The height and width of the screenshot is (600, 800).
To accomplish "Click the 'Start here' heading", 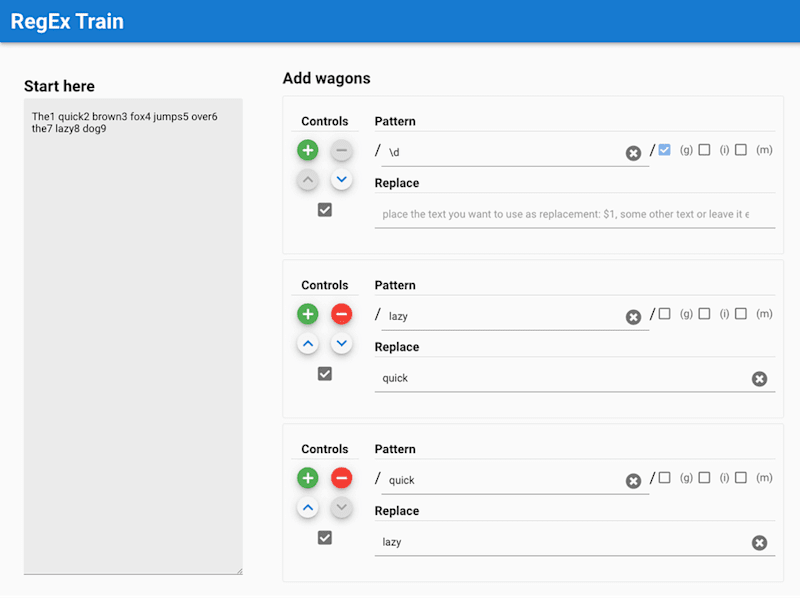I will click(x=59, y=86).
